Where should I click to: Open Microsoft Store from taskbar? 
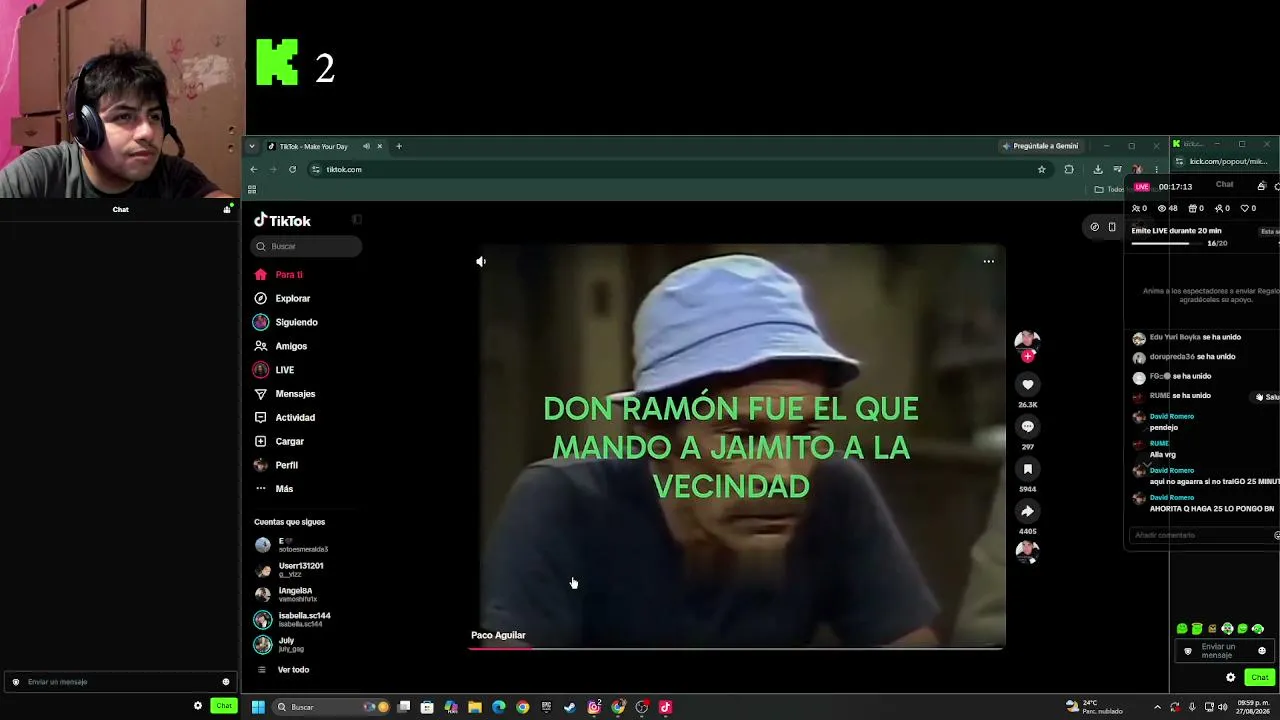coord(427,707)
